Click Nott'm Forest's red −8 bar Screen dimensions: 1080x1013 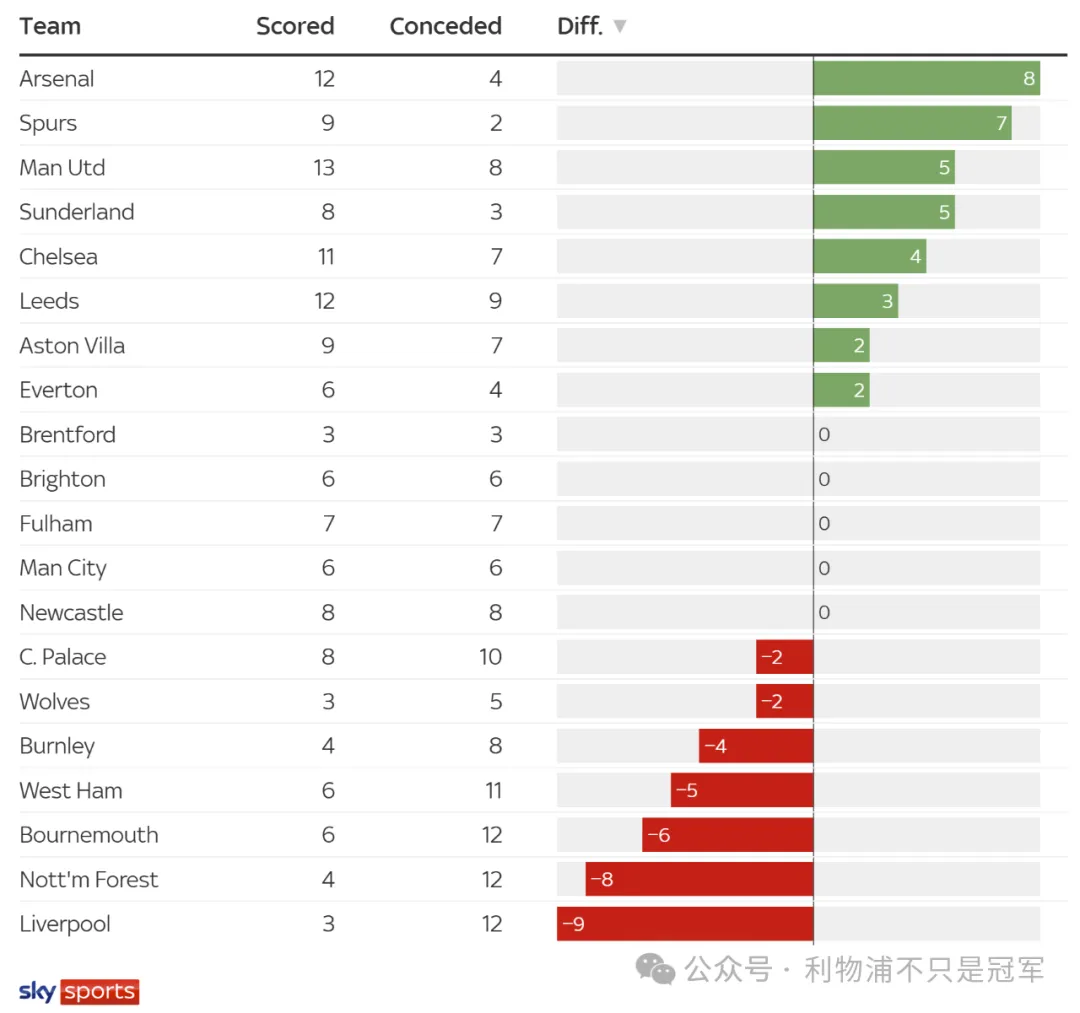(x=699, y=880)
